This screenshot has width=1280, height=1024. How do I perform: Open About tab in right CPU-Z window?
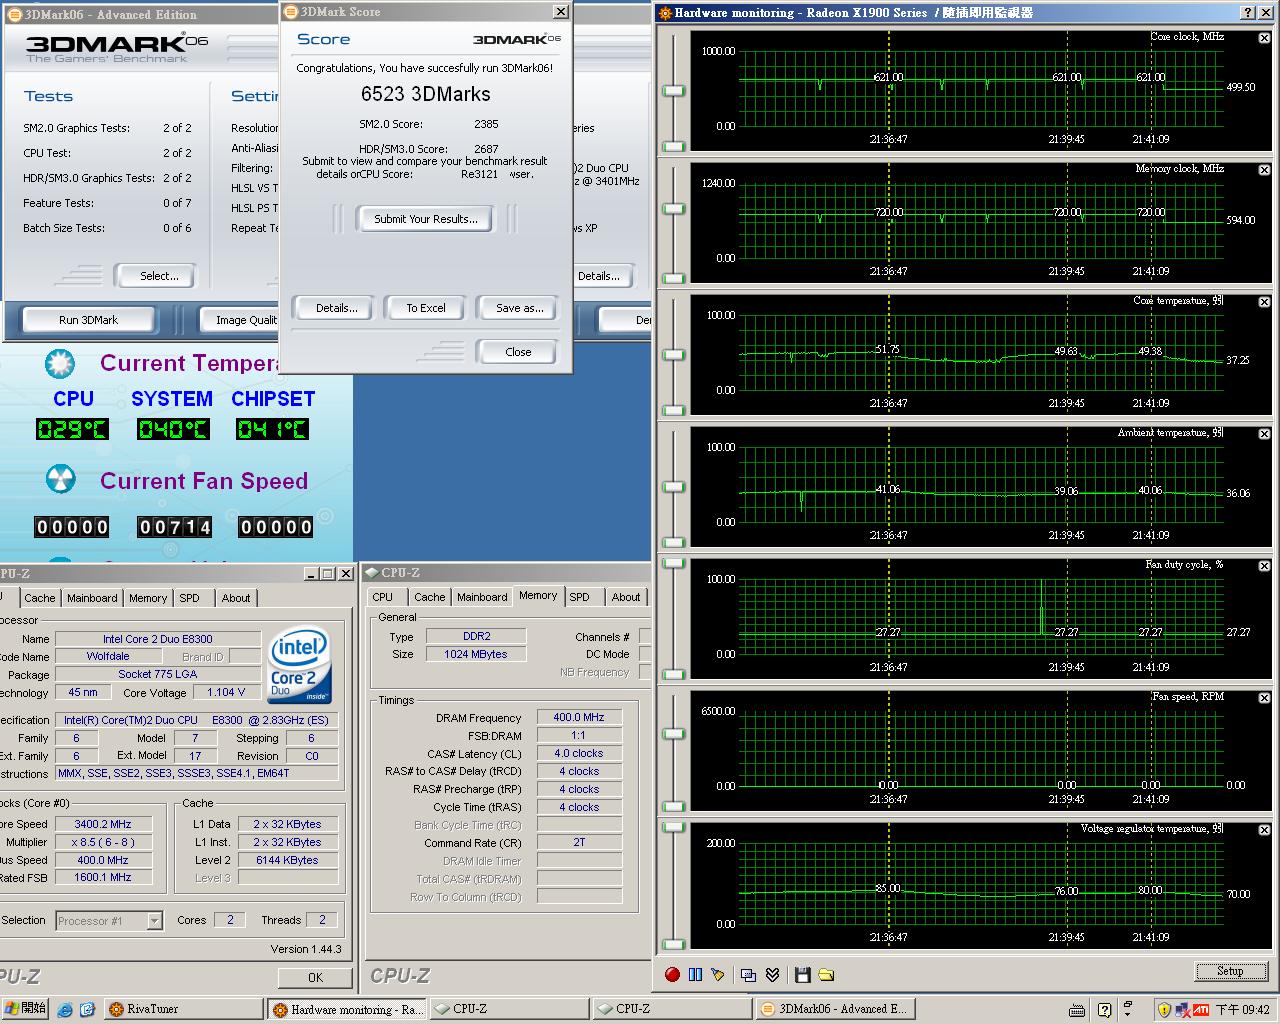pos(626,597)
